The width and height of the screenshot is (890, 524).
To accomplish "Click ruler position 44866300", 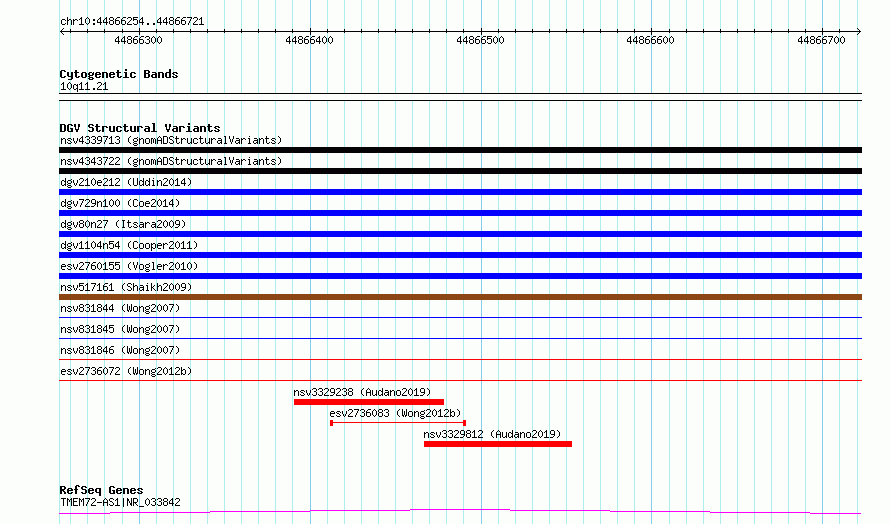I will (138, 40).
